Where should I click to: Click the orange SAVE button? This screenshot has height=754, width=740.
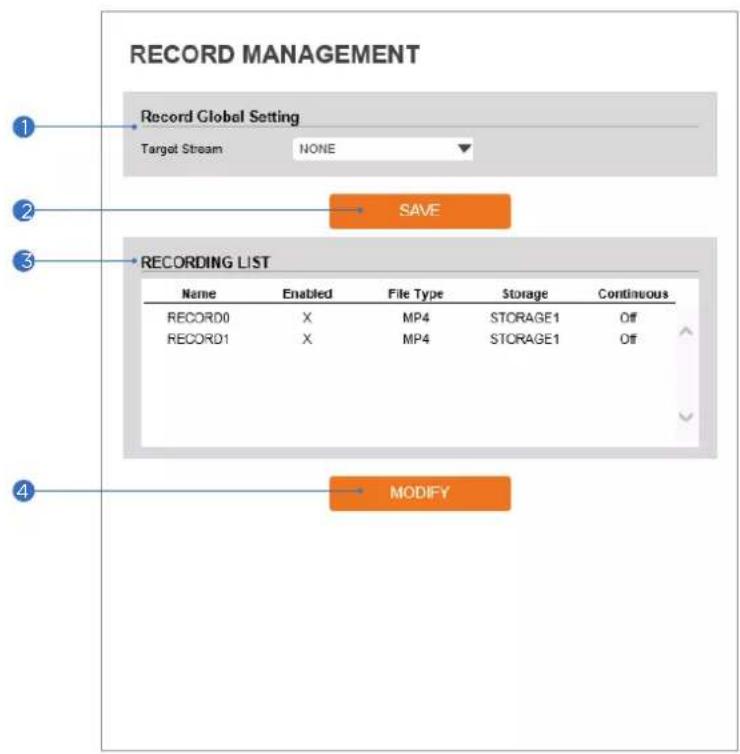420,211
